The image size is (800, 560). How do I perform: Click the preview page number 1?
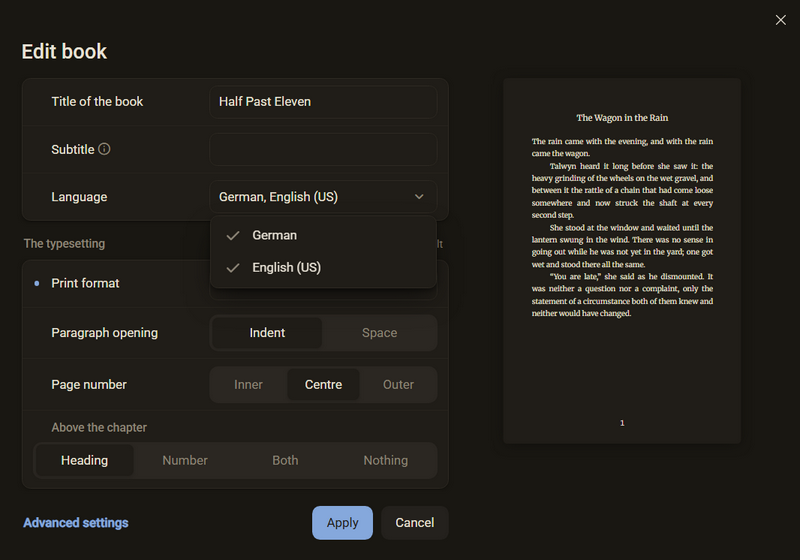point(622,423)
